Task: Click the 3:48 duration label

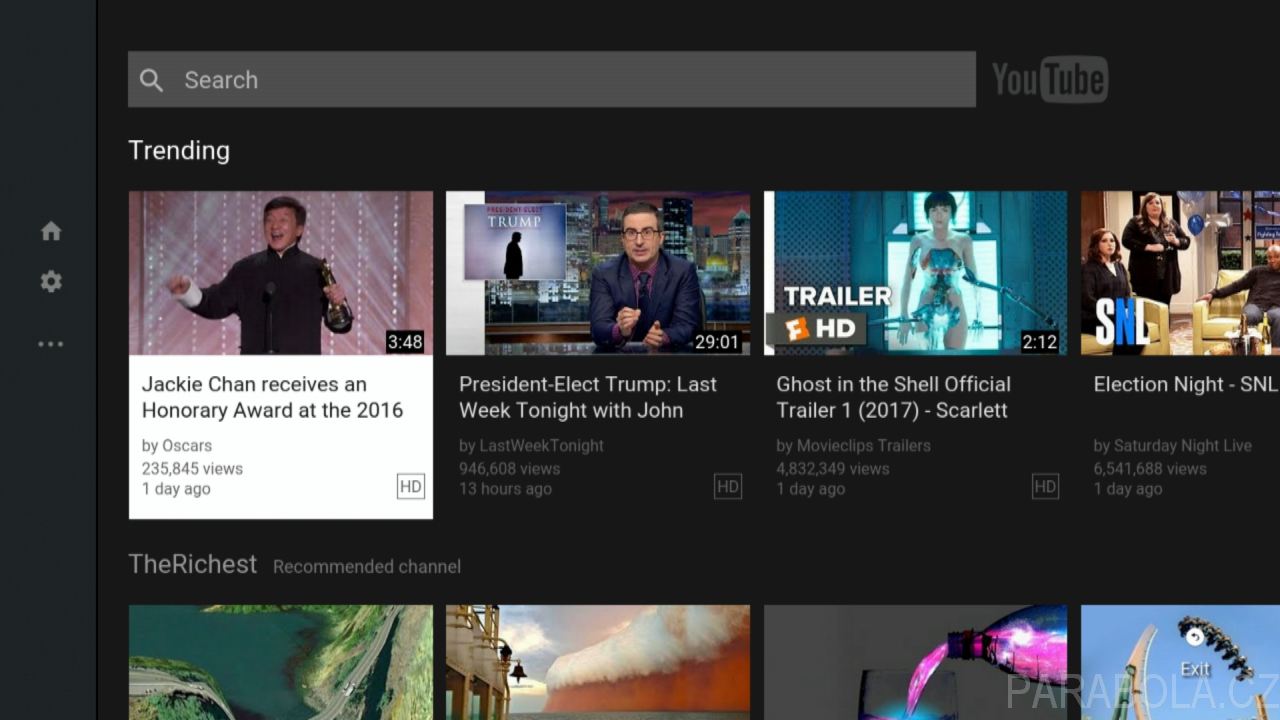Action: (405, 342)
